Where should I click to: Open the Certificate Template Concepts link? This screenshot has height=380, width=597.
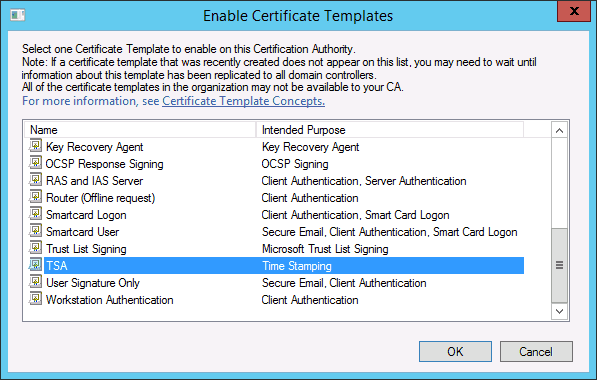tap(244, 101)
